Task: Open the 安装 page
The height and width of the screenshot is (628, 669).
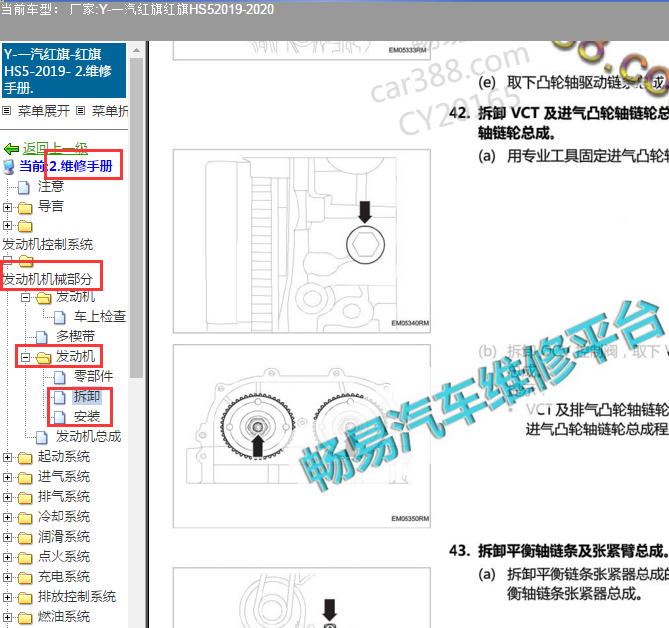Action: [87, 416]
